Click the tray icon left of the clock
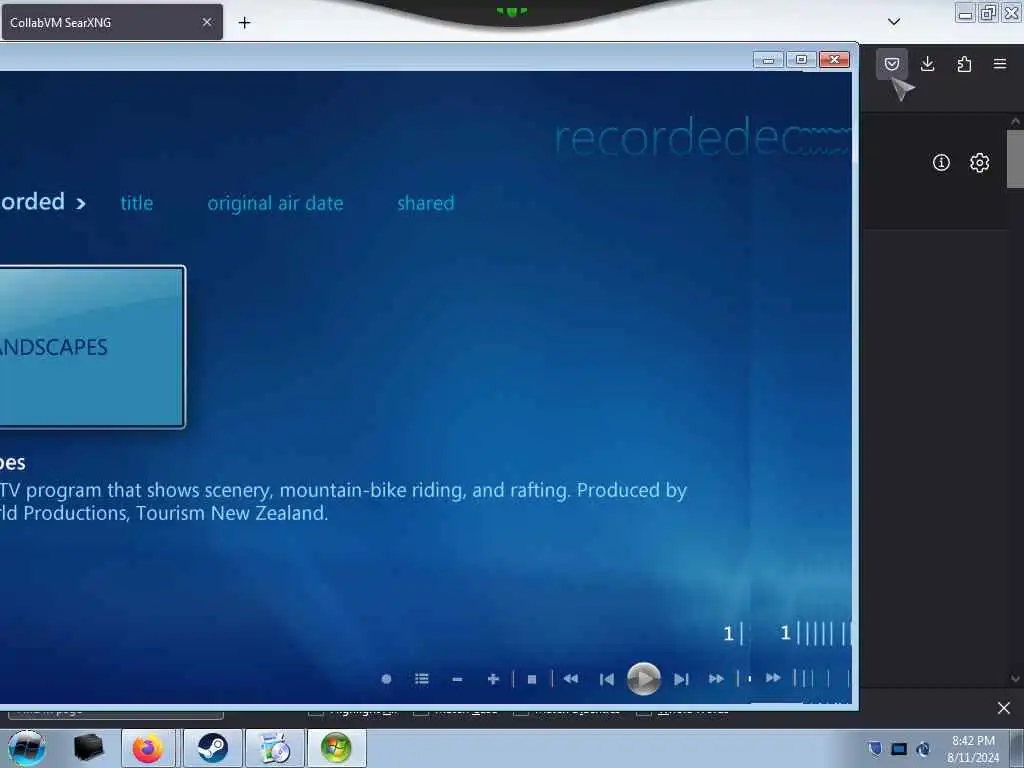The width and height of the screenshot is (1024, 768). tap(923, 749)
